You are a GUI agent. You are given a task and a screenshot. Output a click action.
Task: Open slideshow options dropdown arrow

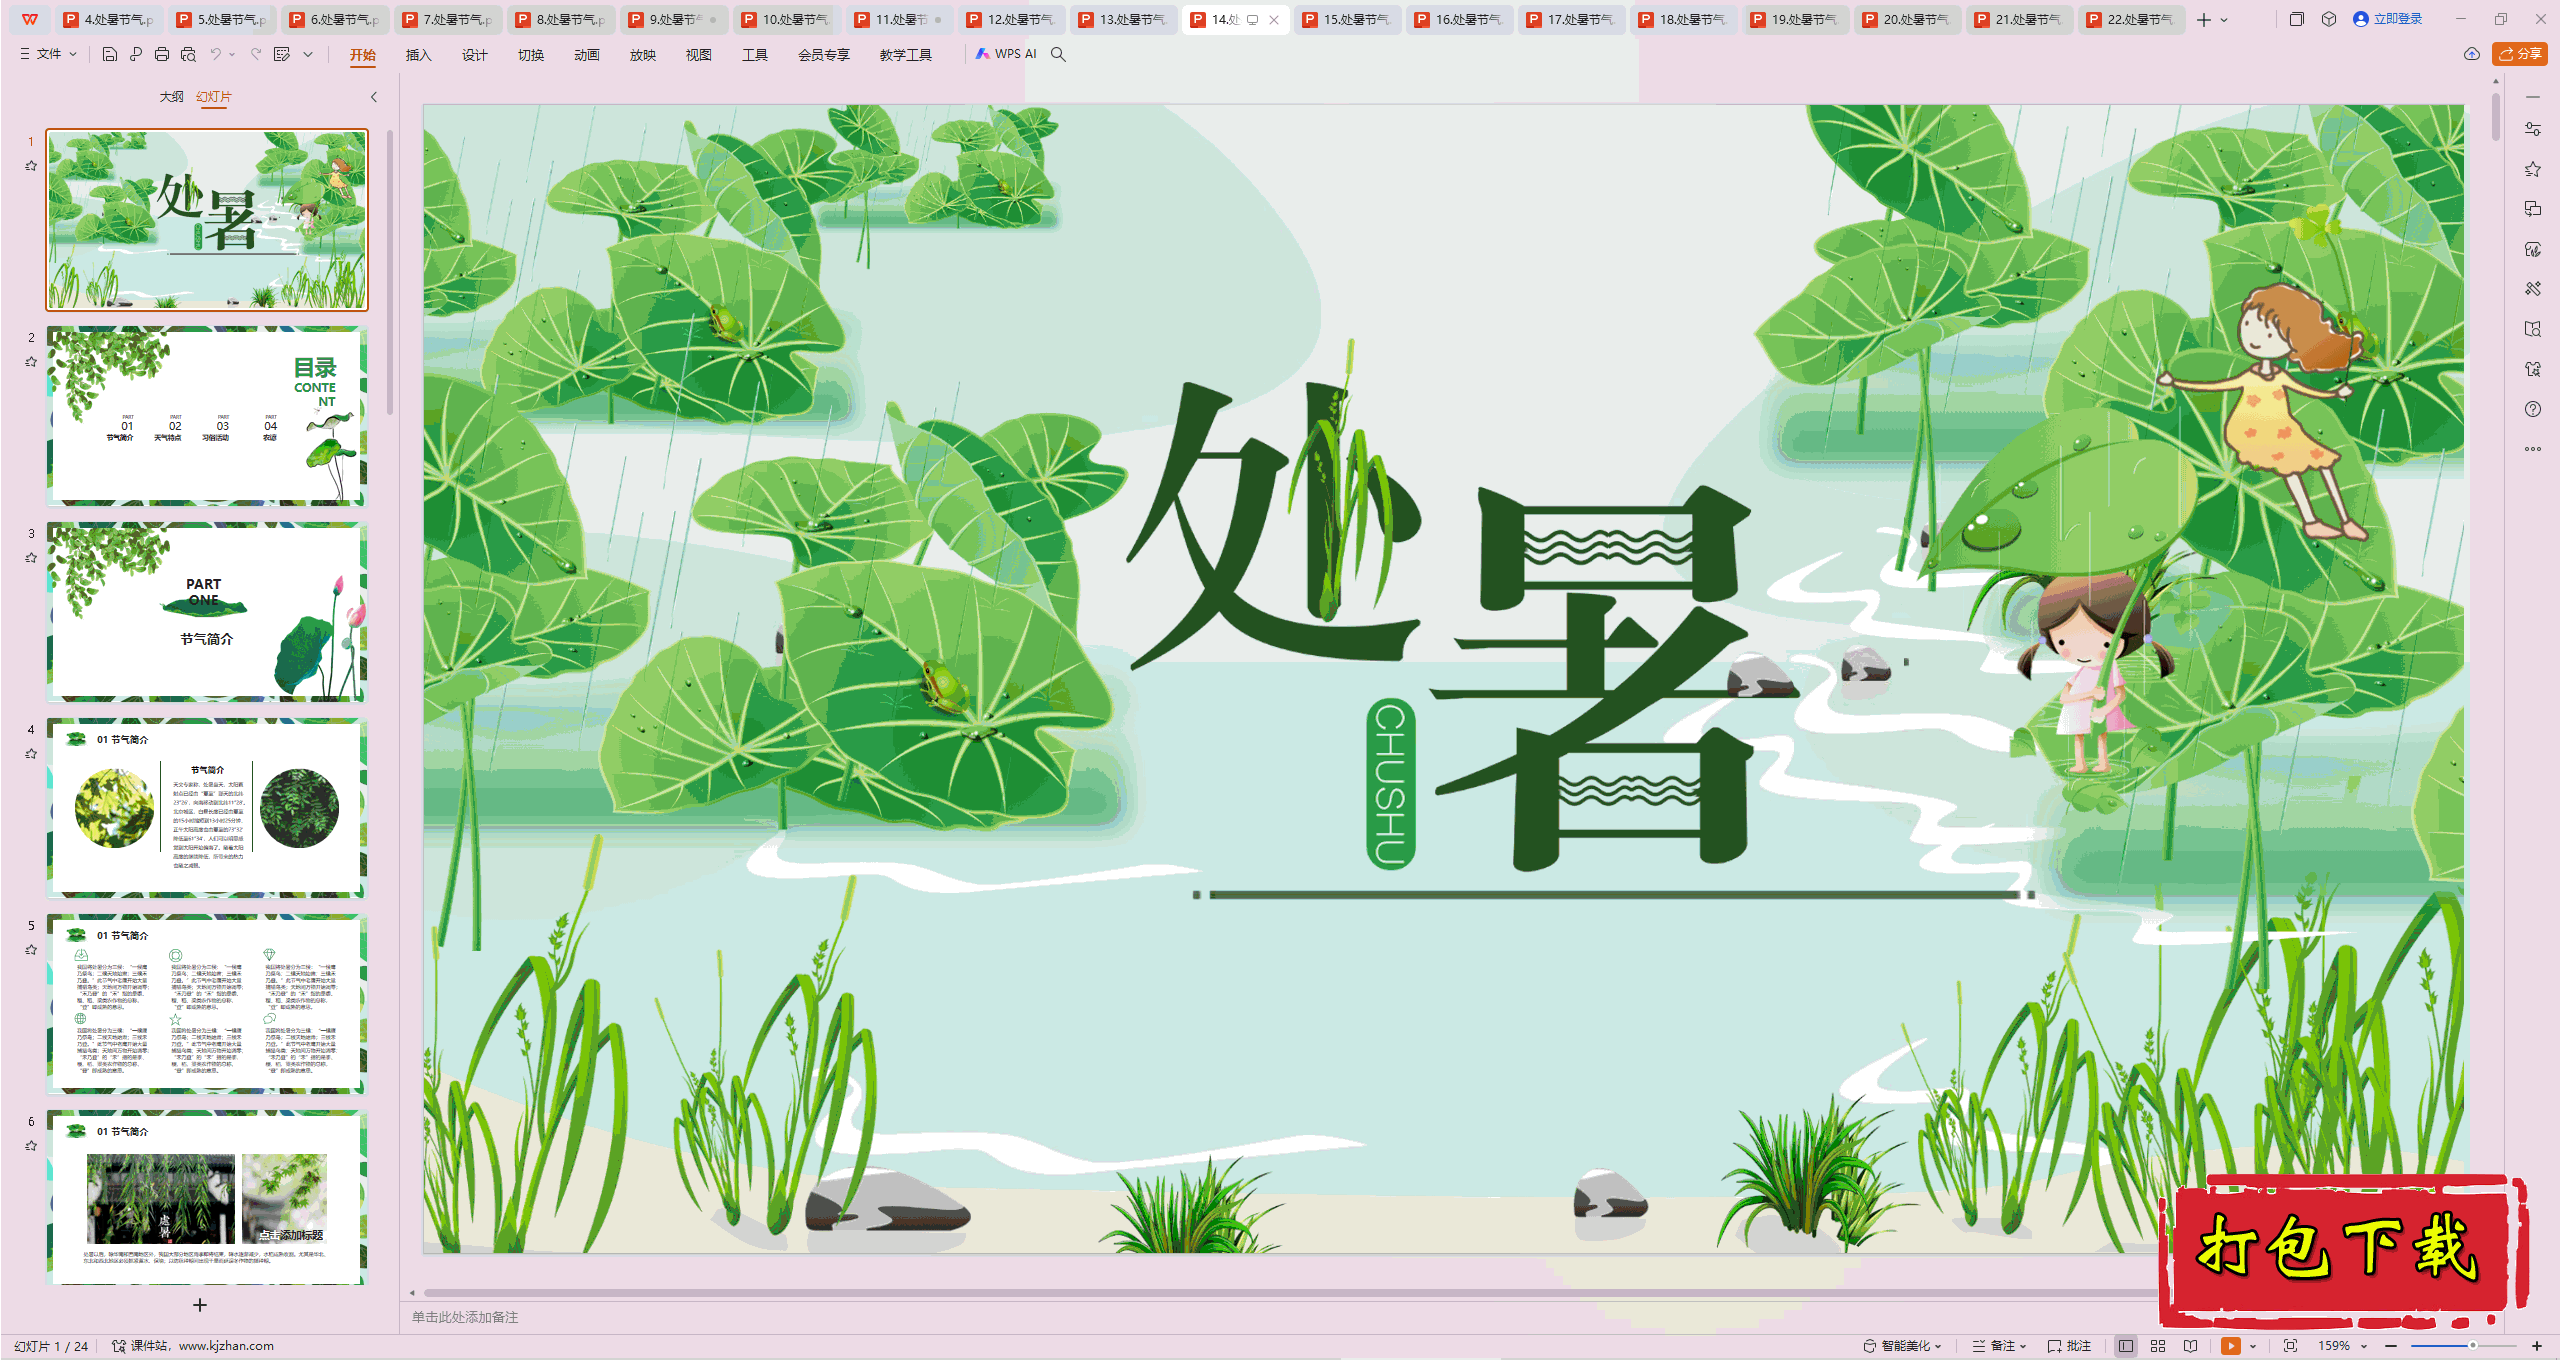pos(2253,1346)
